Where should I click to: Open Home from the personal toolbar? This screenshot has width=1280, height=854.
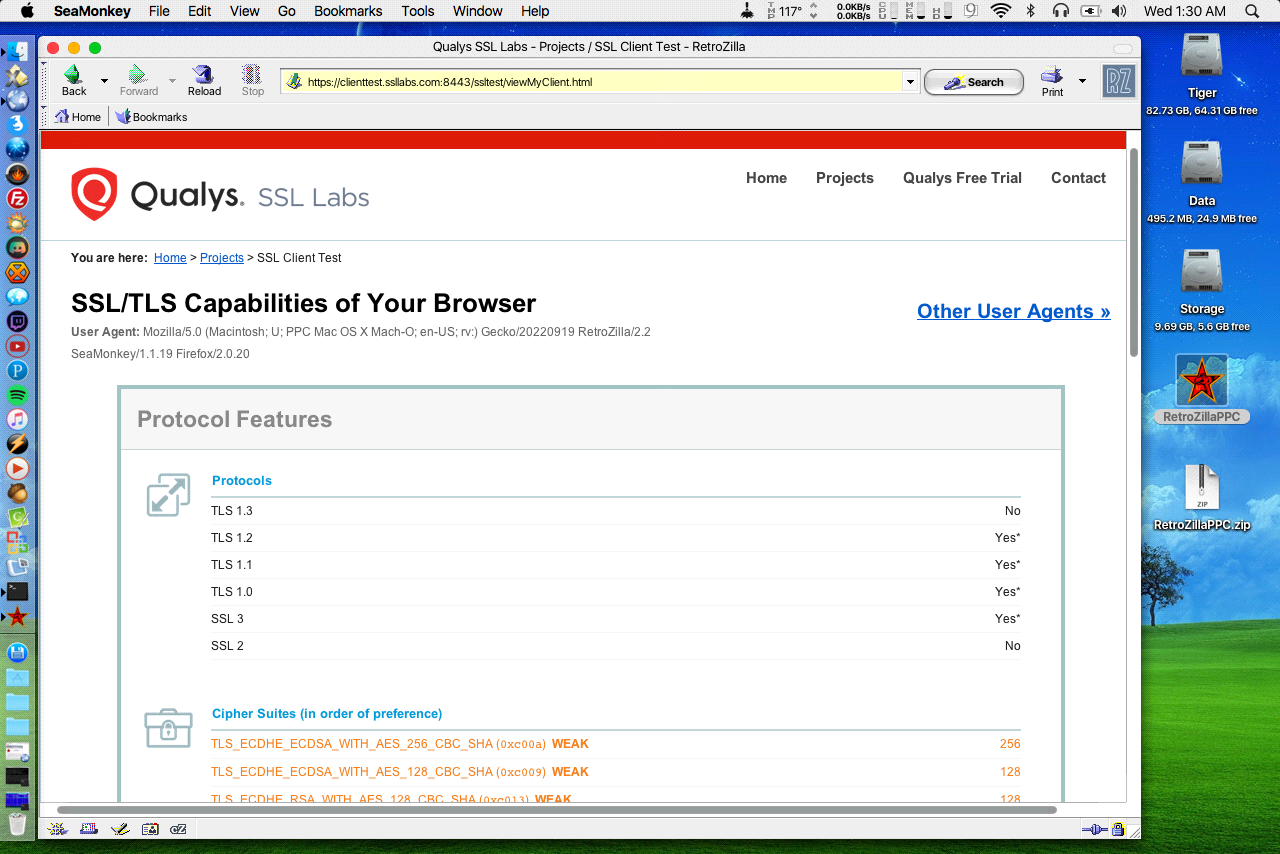pos(78,117)
